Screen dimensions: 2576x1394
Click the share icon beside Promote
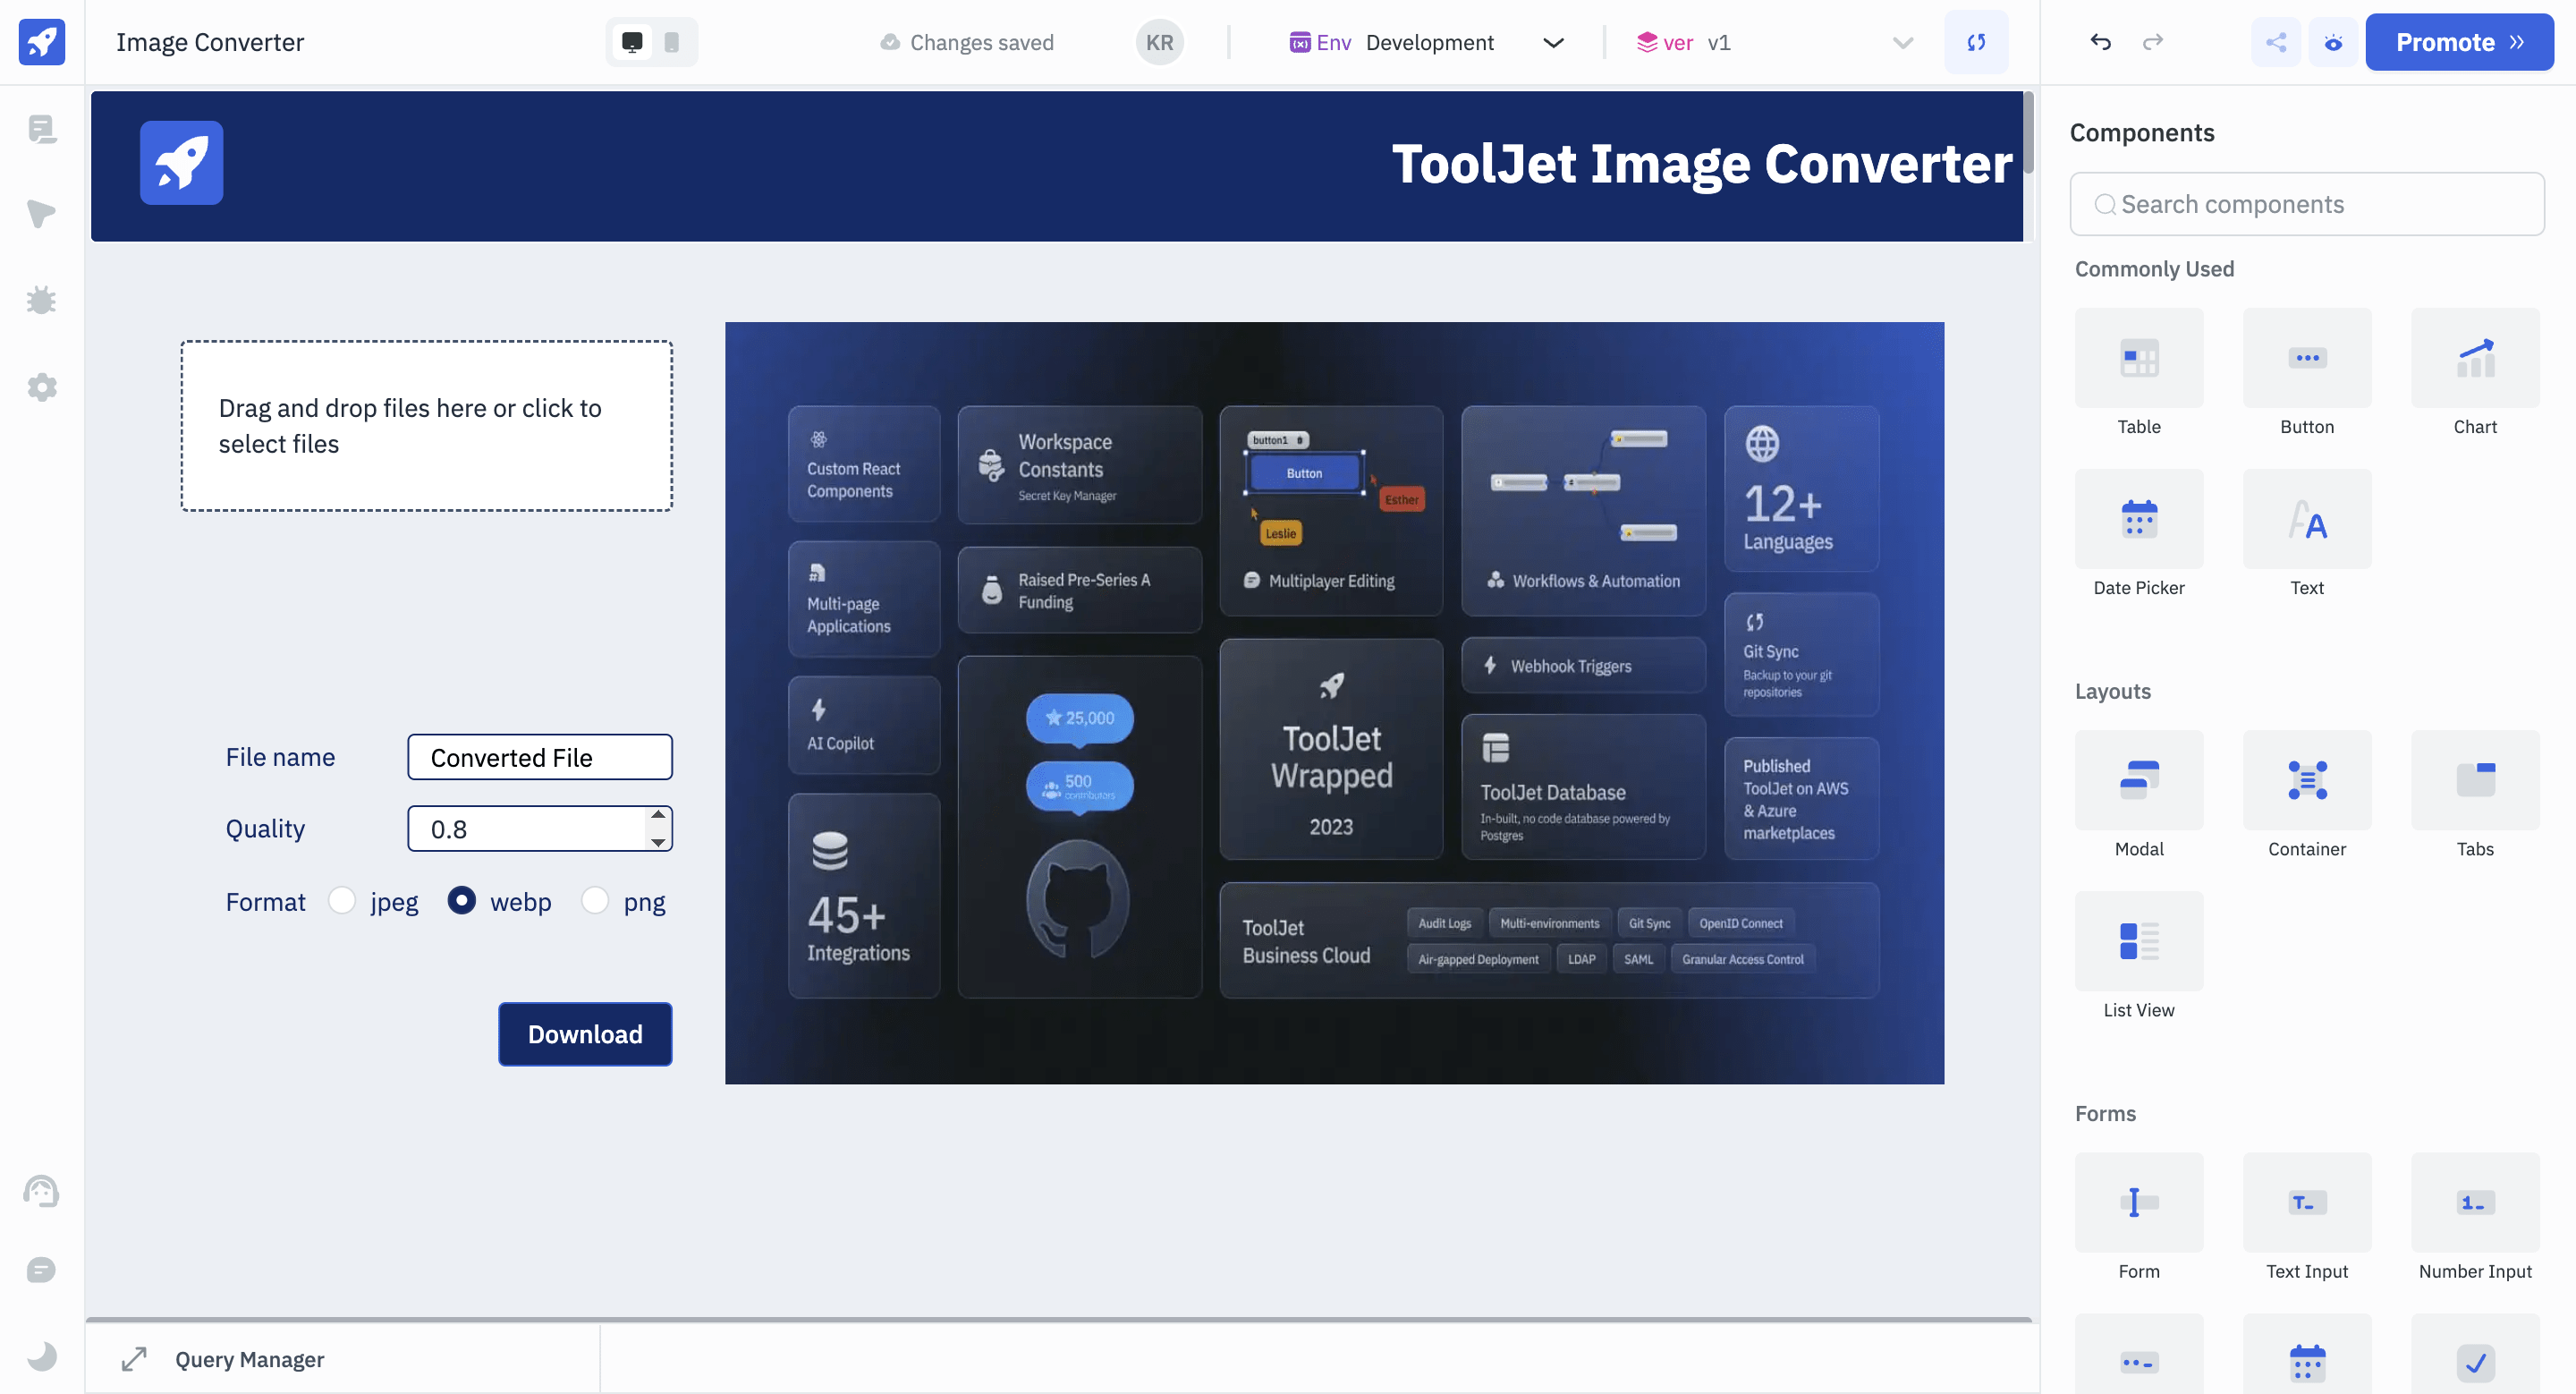2275,42
